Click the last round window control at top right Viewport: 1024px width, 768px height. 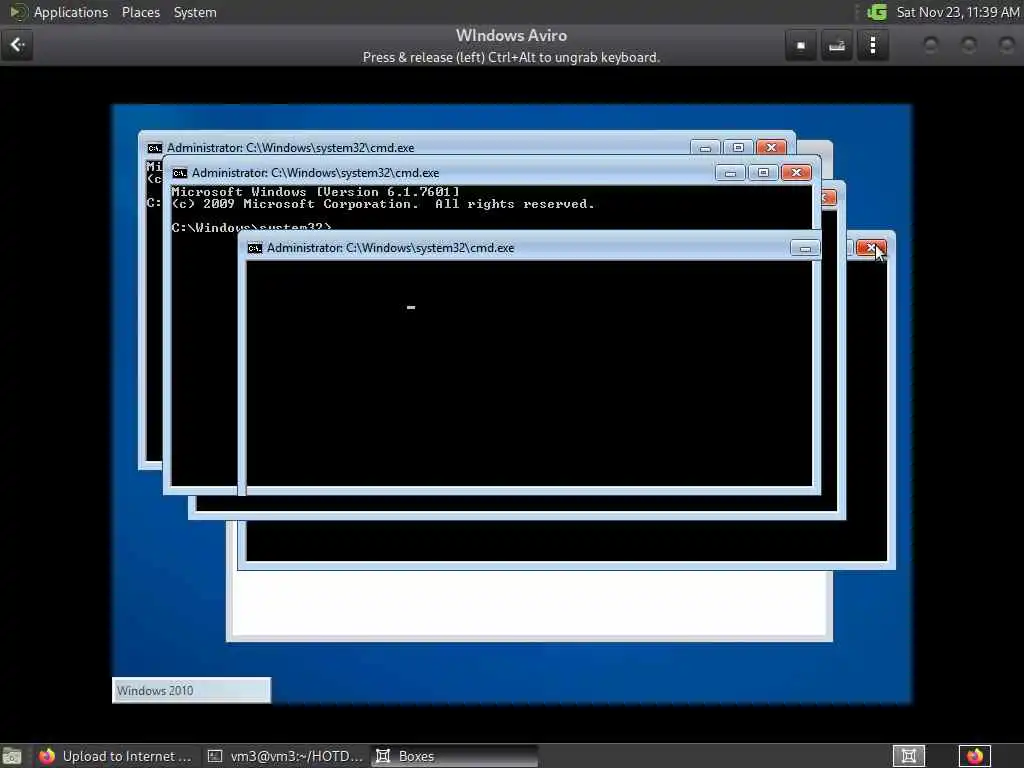1006,45
